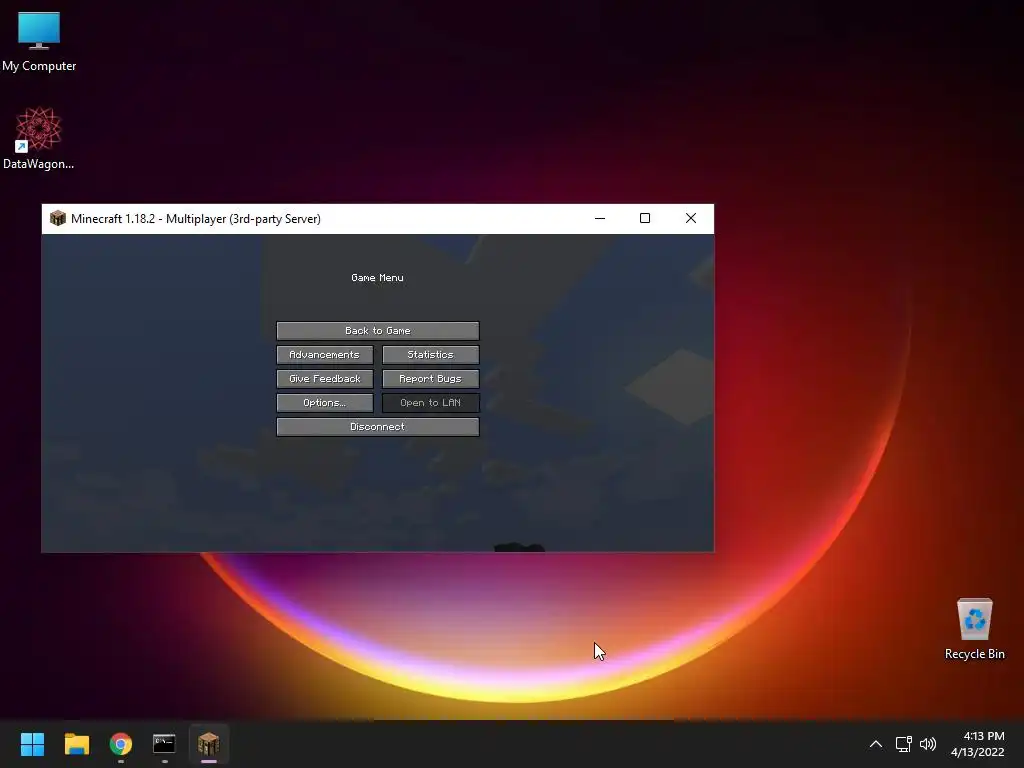
Task: Click the Game Menu heading text
Action: pos(377,278)
